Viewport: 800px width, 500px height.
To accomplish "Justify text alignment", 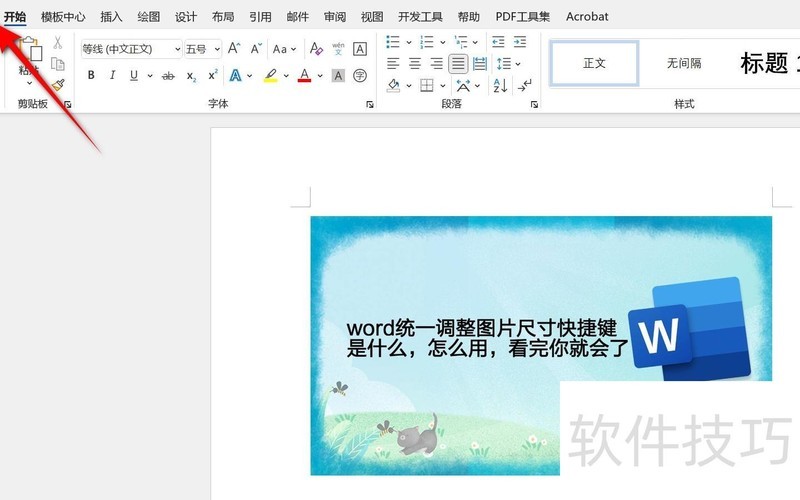I will tap(458, 64).
